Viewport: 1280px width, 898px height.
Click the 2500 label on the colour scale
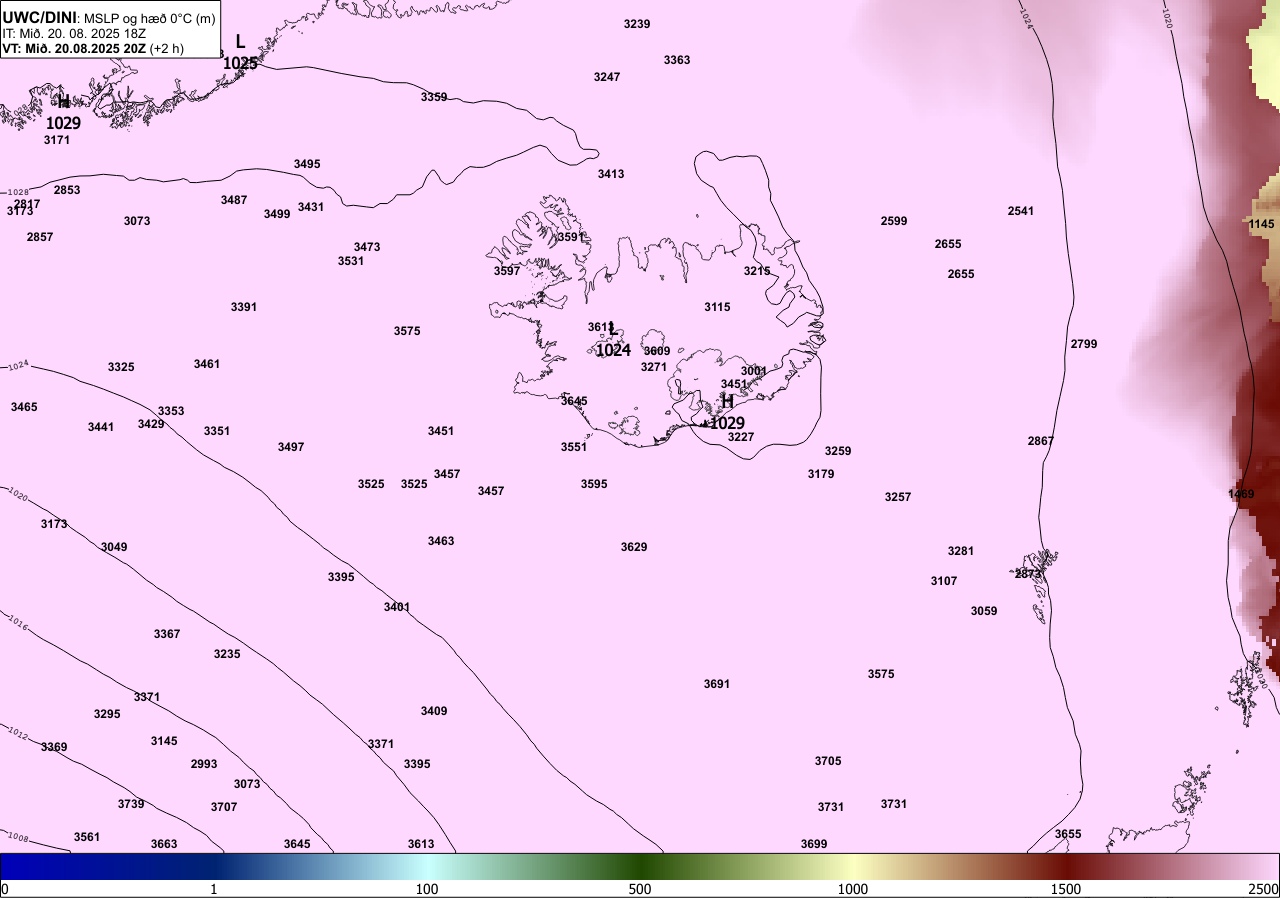click(x=1262, y=889)
